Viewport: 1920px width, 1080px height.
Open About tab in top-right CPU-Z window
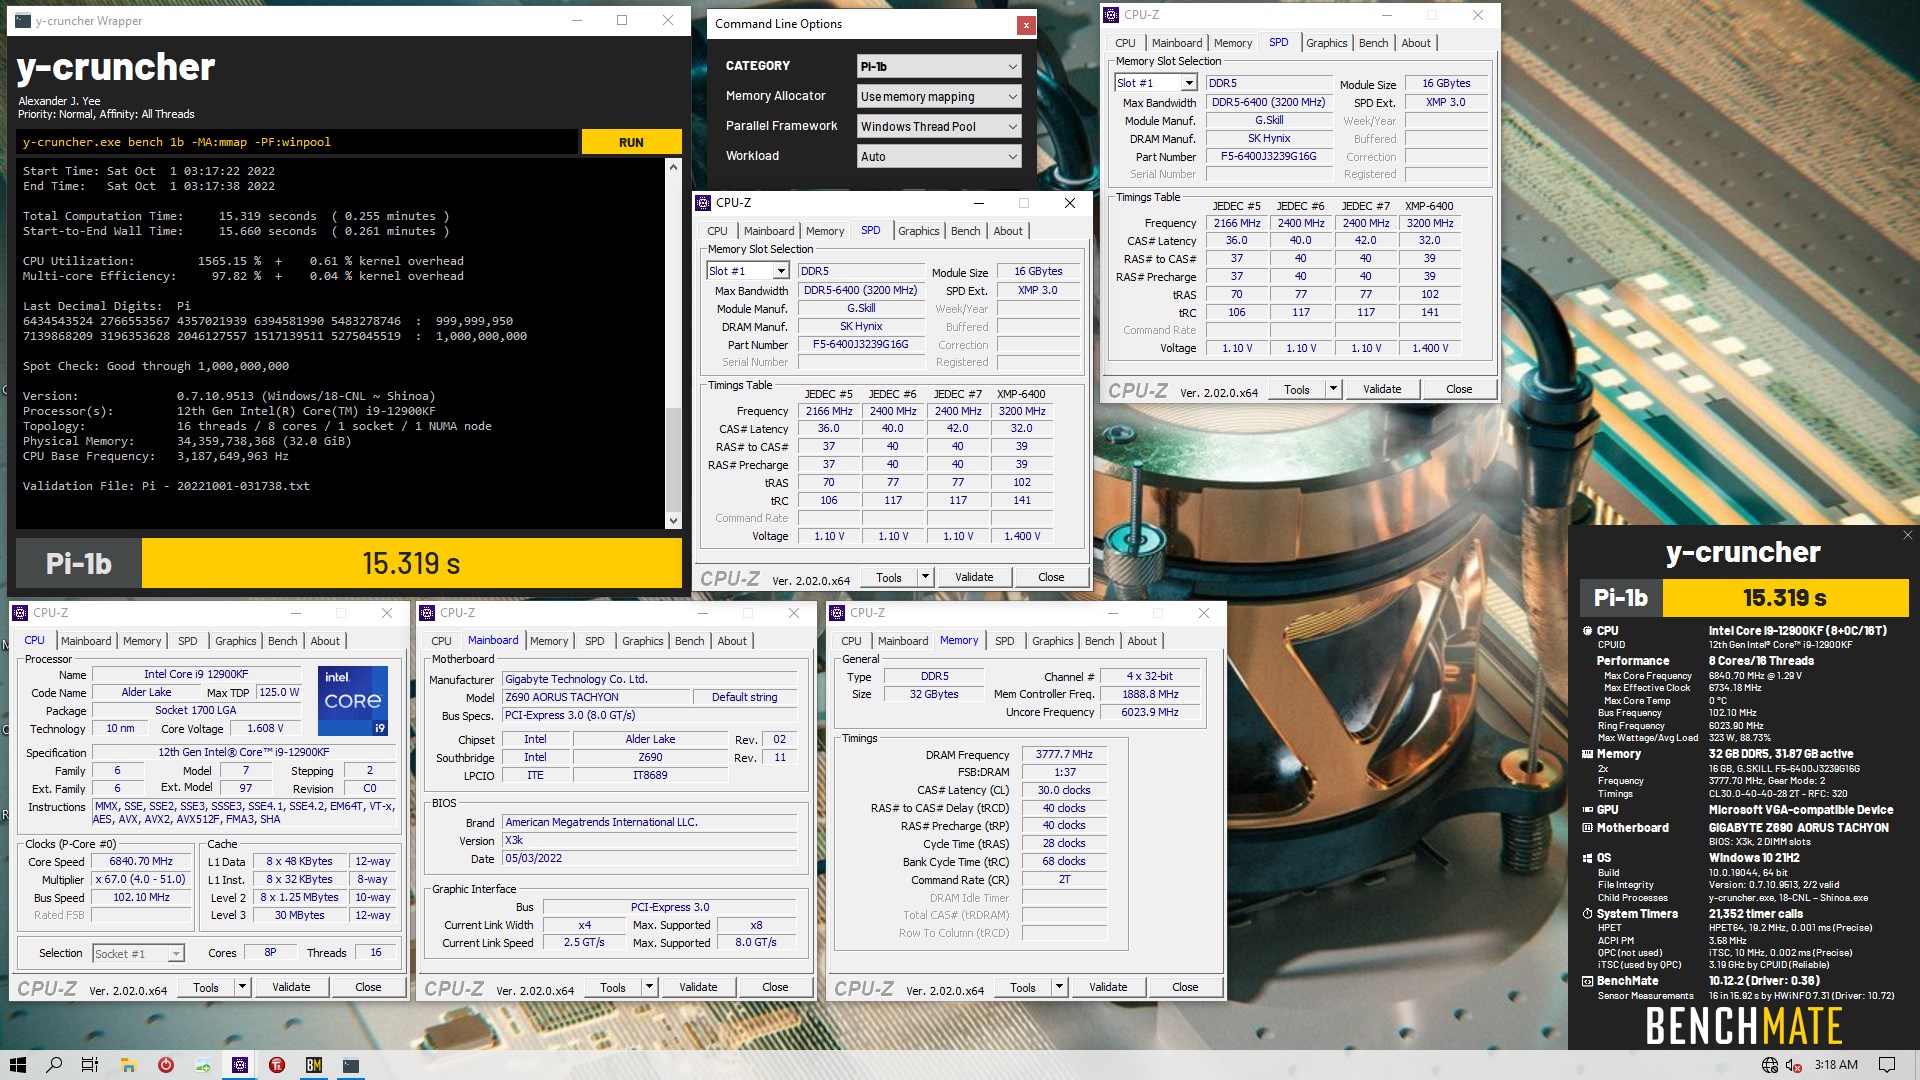click(x=1416, y=43)
